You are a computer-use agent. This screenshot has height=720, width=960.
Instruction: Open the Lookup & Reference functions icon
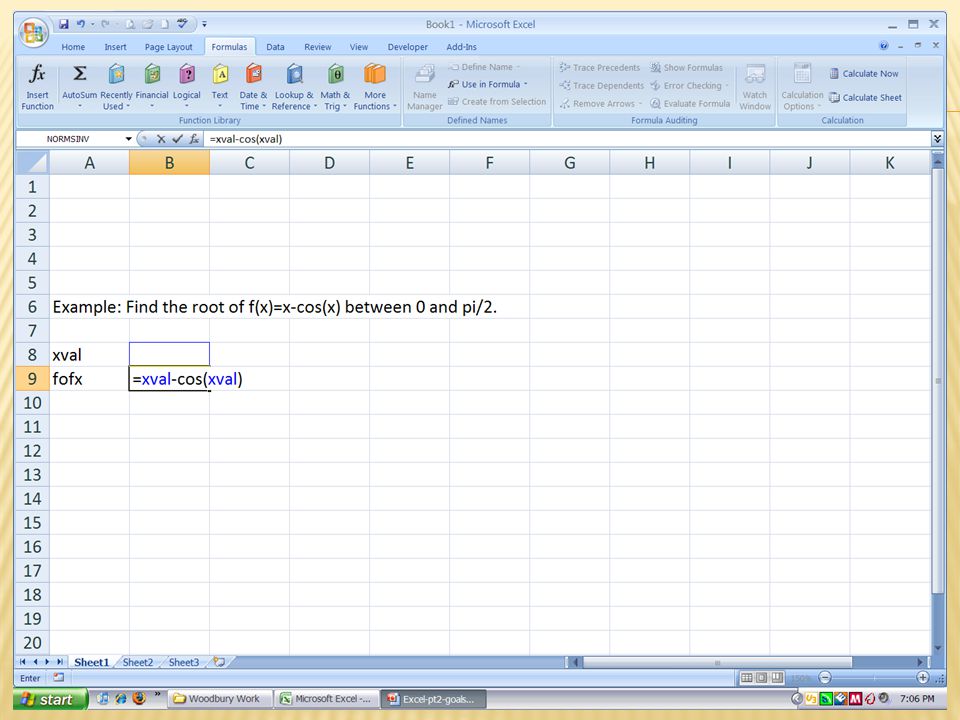click(x=294, y=75)
